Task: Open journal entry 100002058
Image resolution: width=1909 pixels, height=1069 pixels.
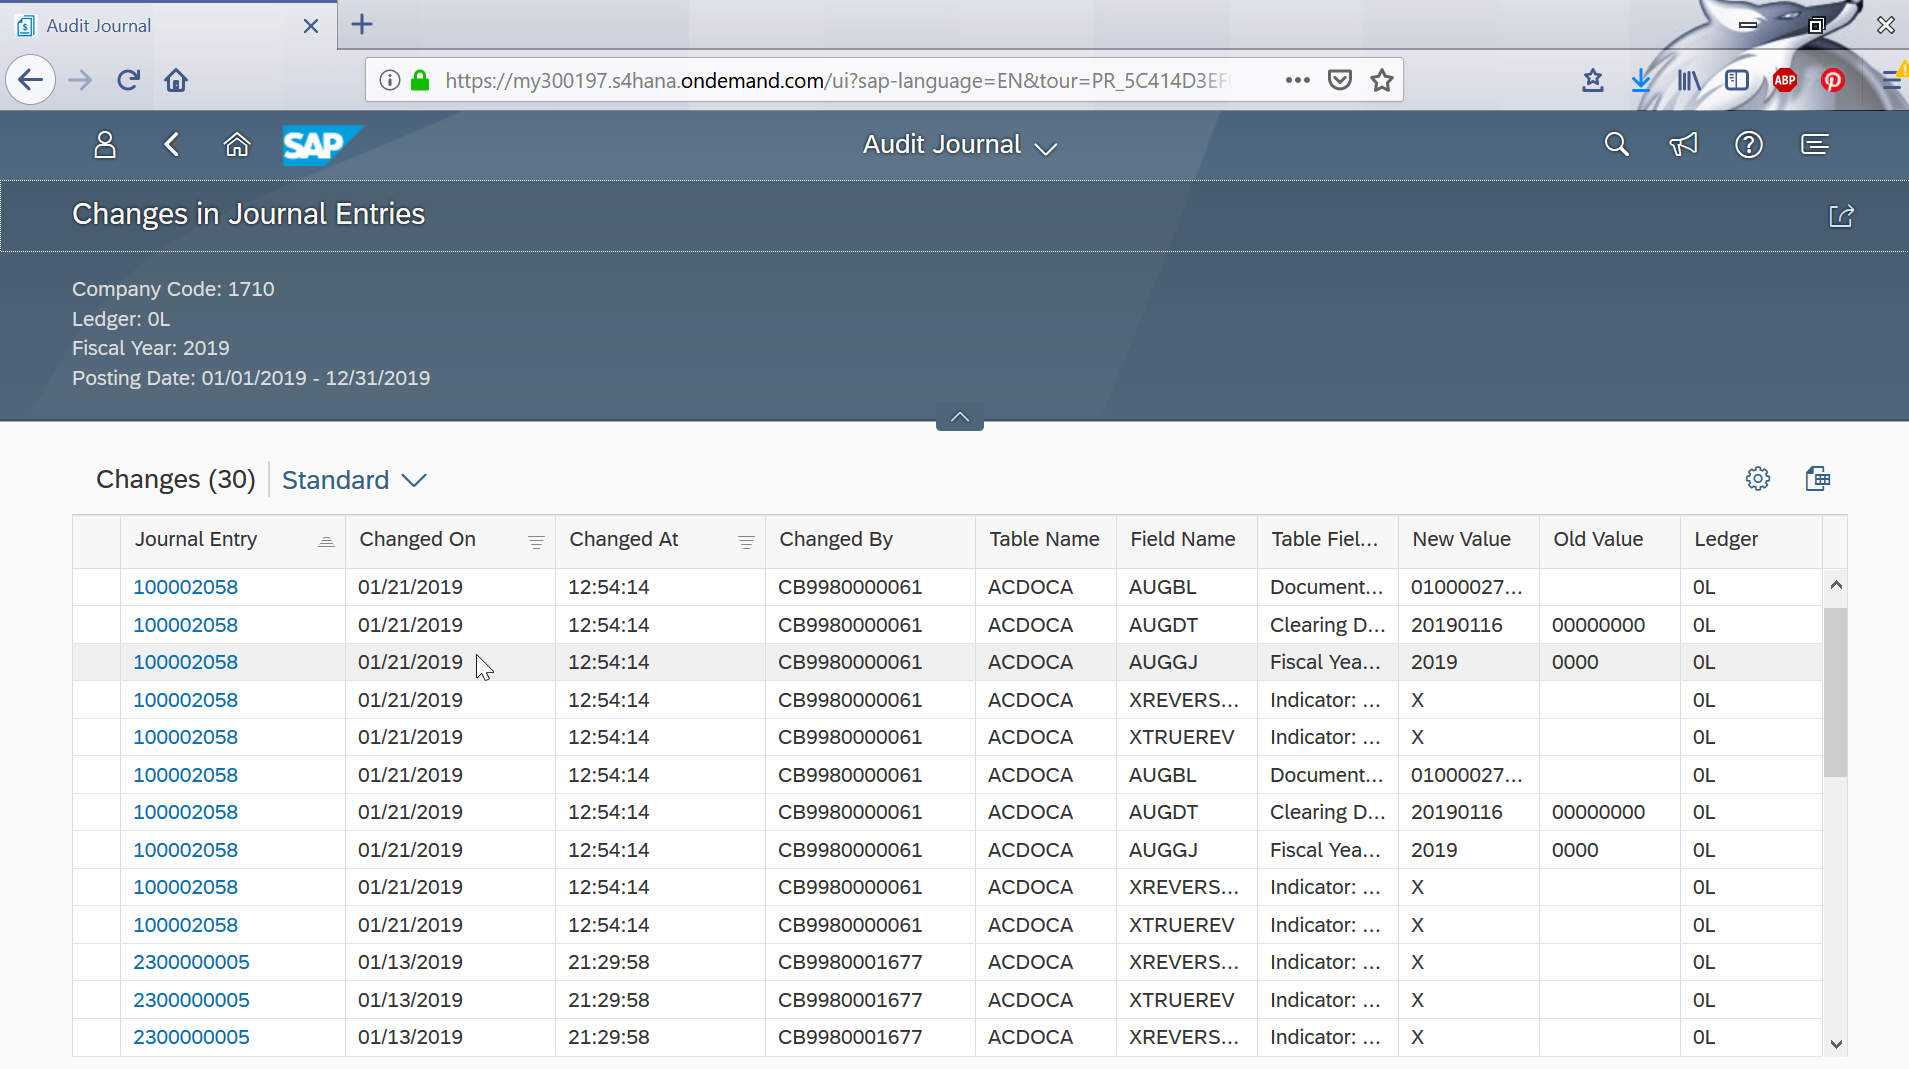Action: coord(185,587)
